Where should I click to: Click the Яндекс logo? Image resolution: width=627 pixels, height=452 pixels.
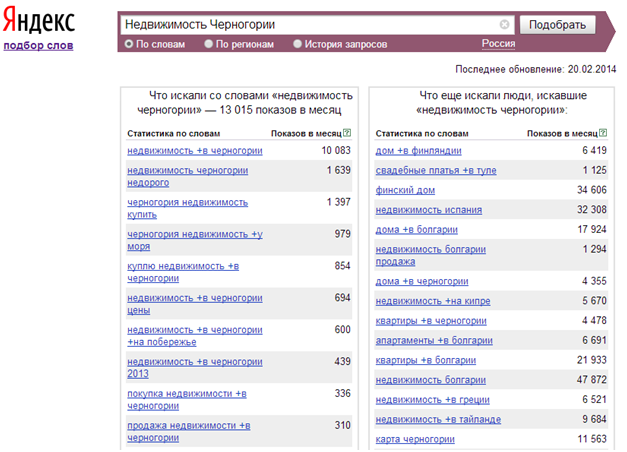[39, 20]
